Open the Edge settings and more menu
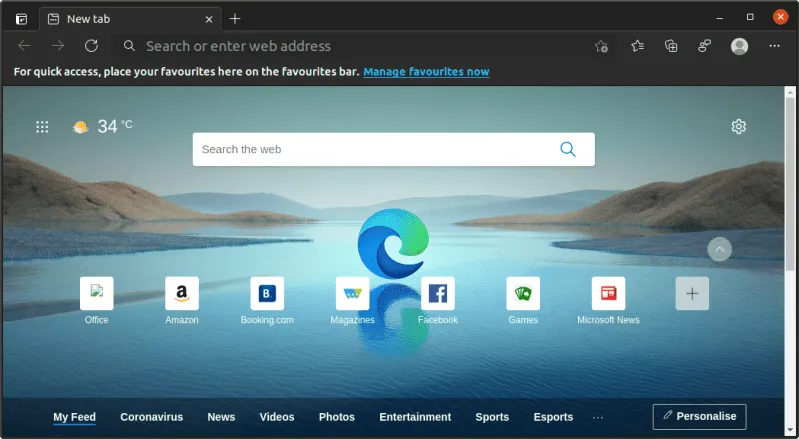The height and width of the screenshot is (439, 799). click(774, 46)
